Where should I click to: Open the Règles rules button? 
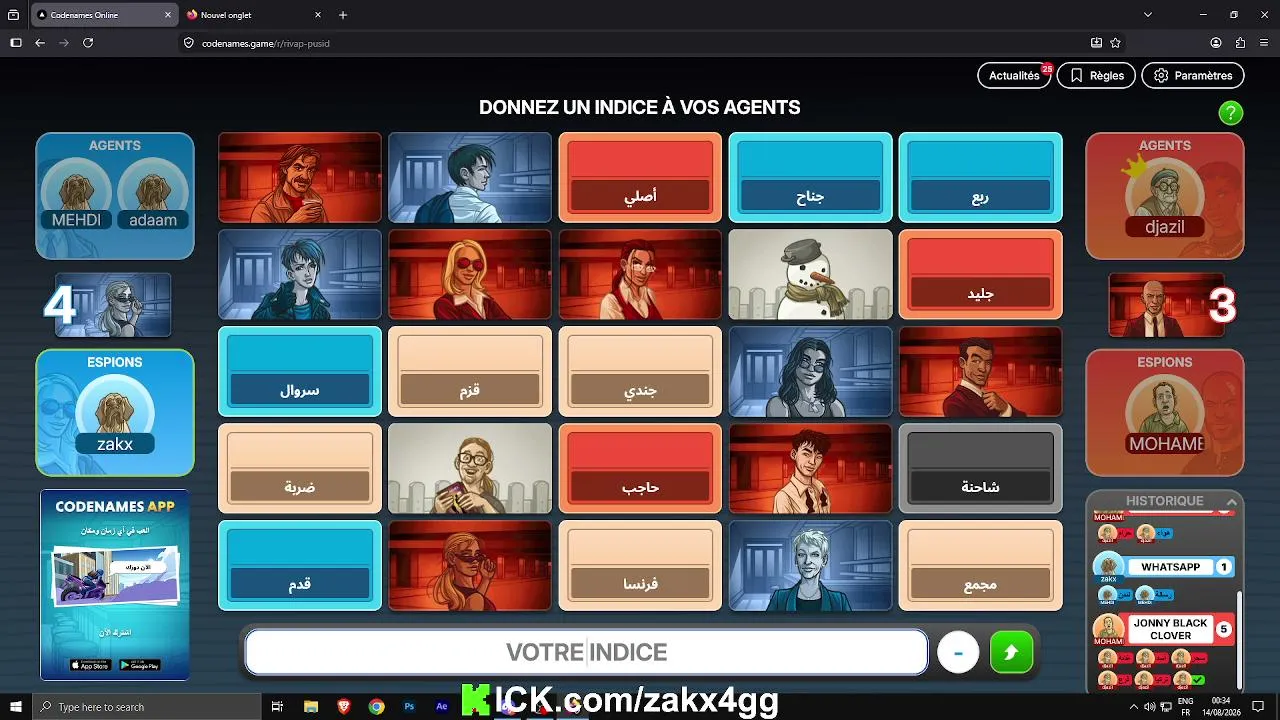point(1096,75)
